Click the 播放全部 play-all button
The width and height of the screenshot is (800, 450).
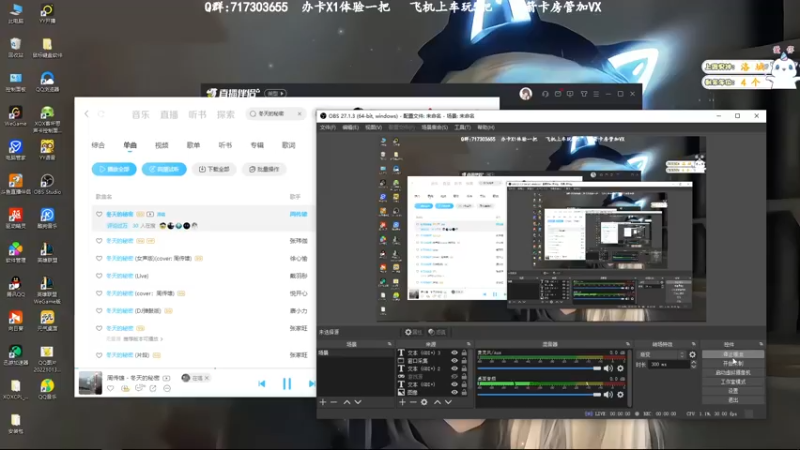coord(114,169)
